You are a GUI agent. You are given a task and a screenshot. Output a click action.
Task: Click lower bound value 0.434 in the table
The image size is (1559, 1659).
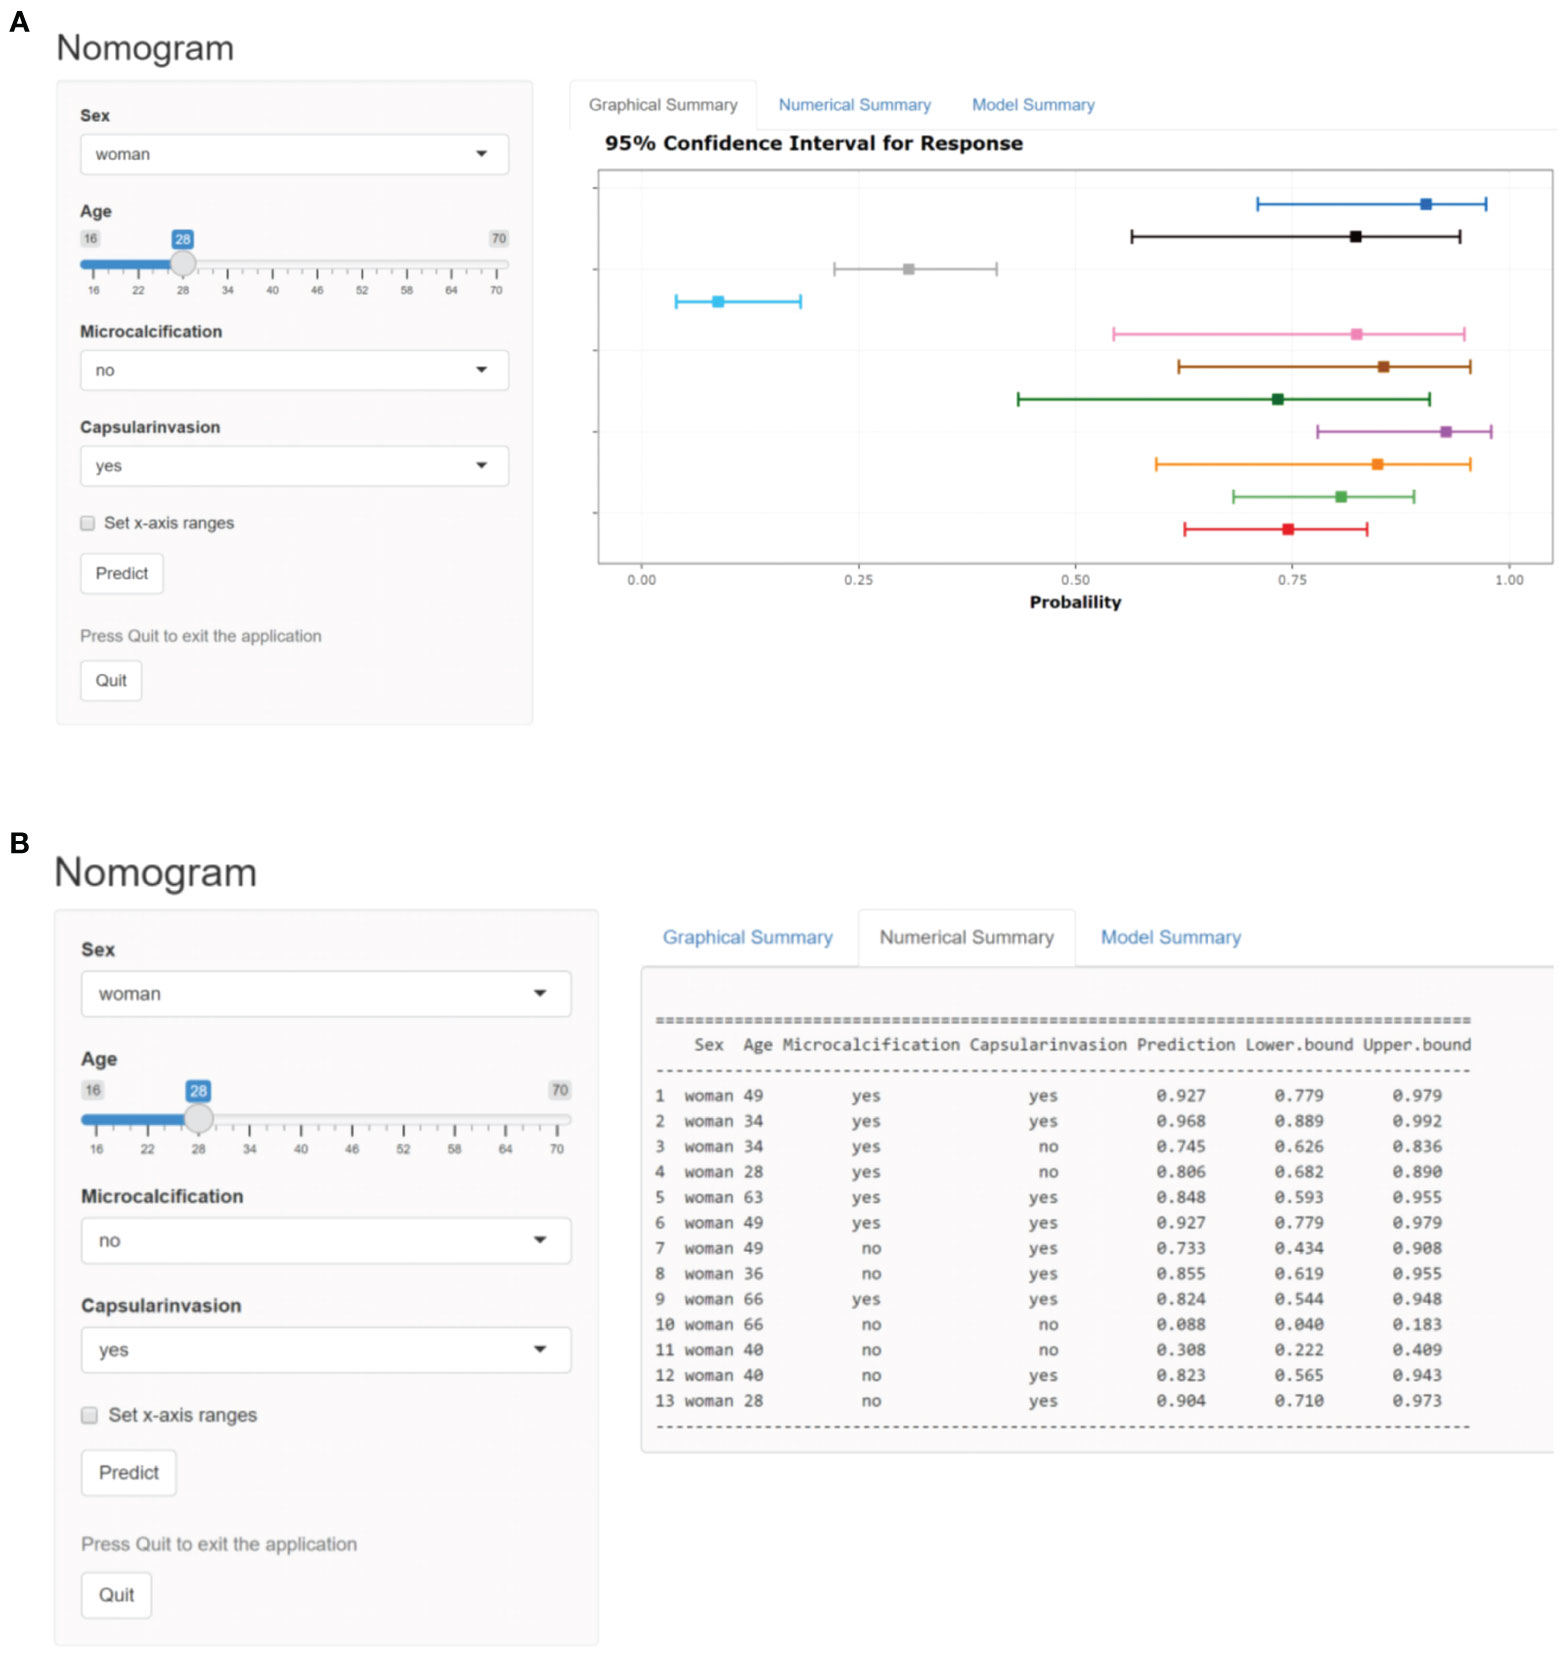(1299, 1249)
